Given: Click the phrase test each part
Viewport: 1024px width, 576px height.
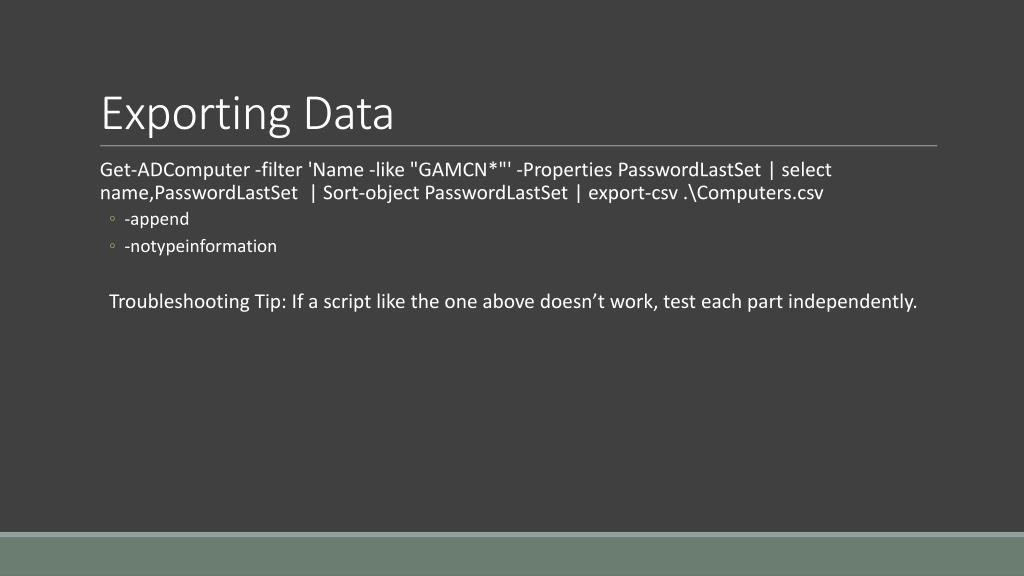Looking at the screenshot, I should pyautogui.click(x=702, y=302).
